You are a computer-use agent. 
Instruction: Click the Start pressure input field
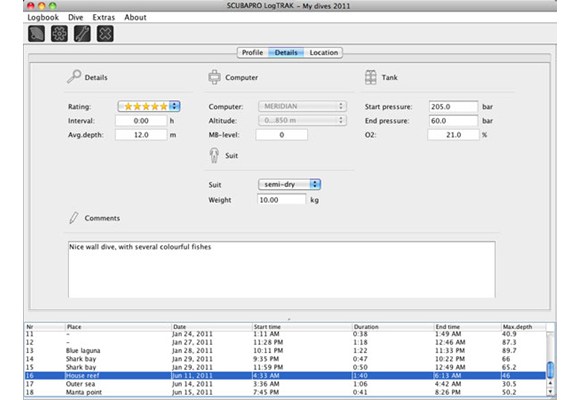(x=453, y=107)
